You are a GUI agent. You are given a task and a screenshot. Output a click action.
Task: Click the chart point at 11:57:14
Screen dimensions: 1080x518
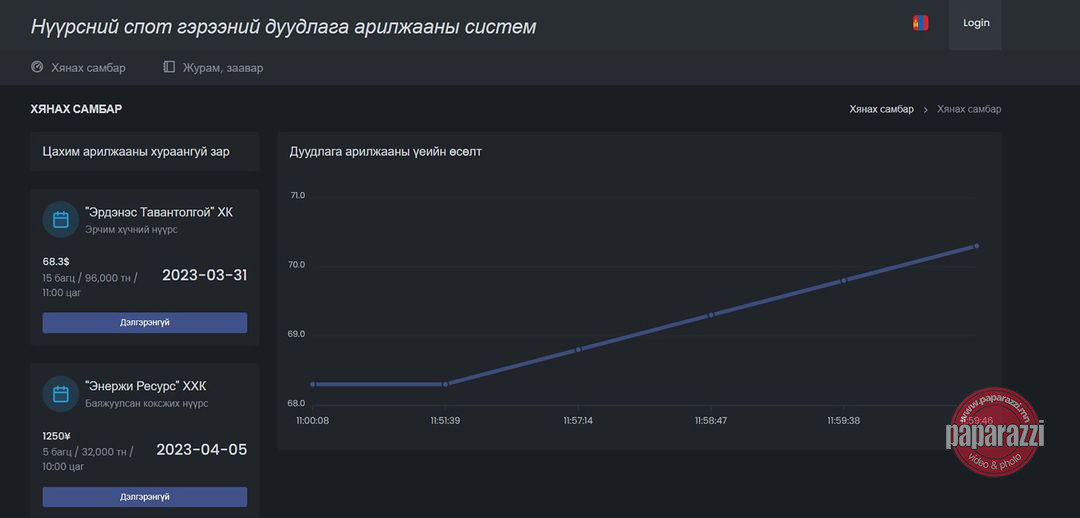pos(578,349)
